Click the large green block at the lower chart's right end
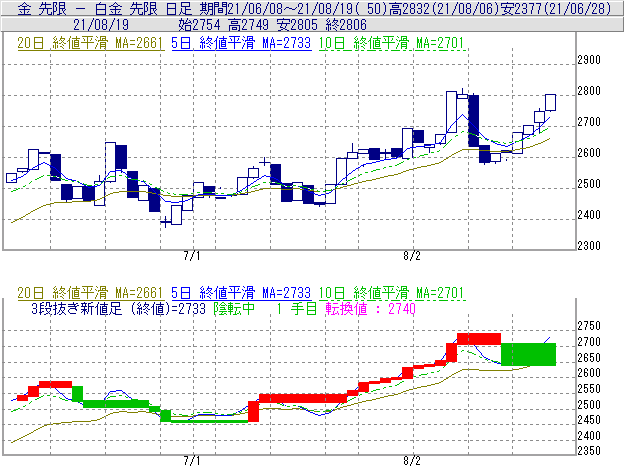 528,354
